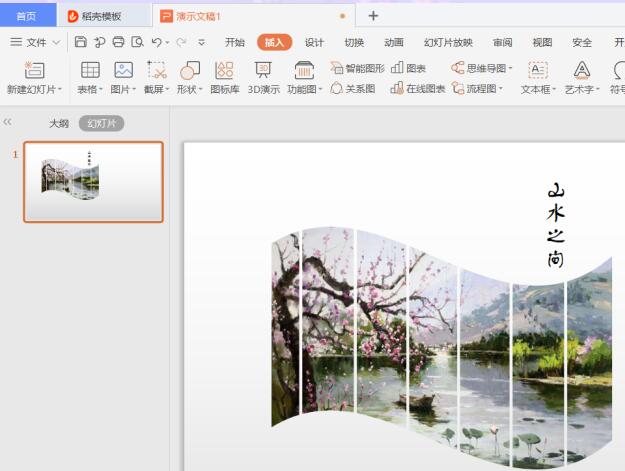Expand the 形状 dropdown arrow
Viewport: 625px width, 471px height.
[200, 89]
